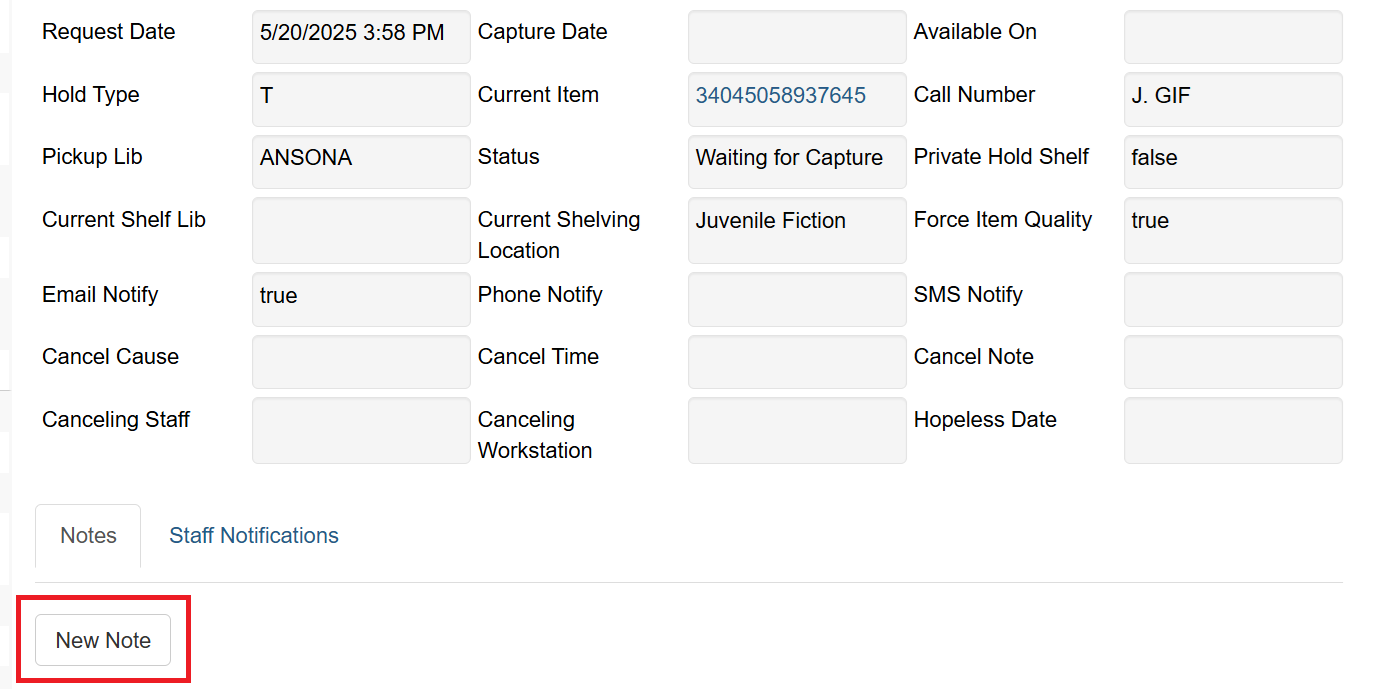Image resolution: width=1384 pixels, height=689 pixels.
Task: Click the New Note button
Action: (103, 640)
